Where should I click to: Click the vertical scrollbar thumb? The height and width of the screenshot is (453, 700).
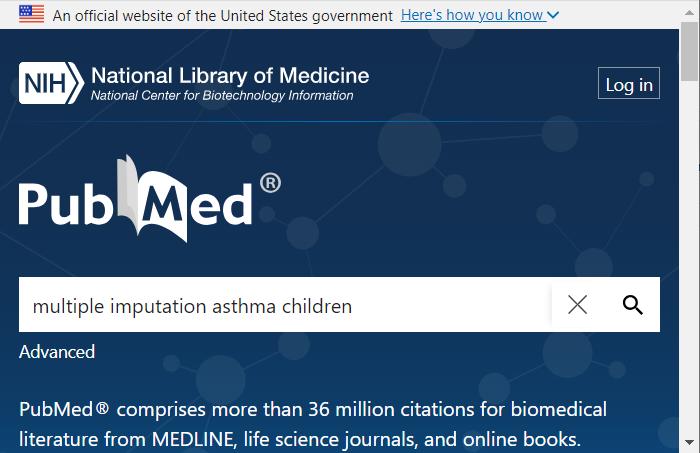click(x=689, y=51)
